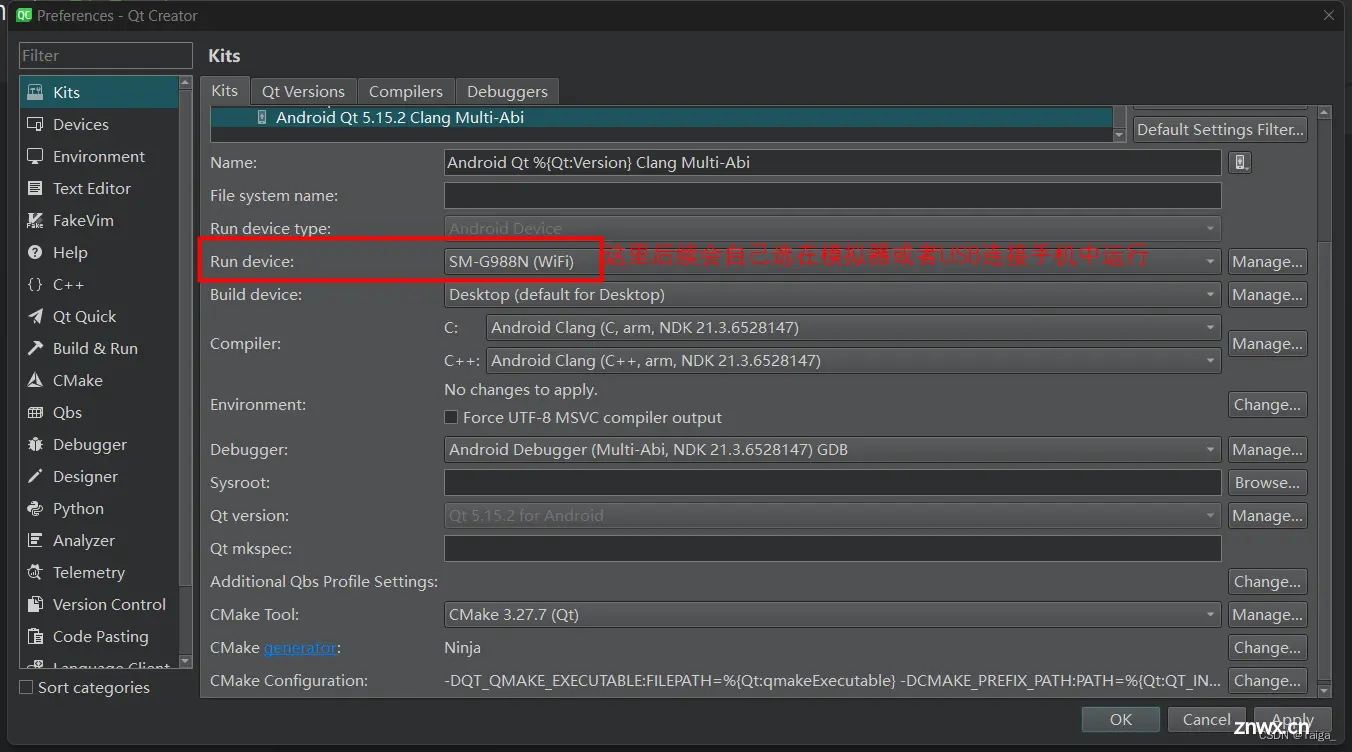Open Analyzer category icon
Screen dimensions: 1352x752
pos(35,540)
